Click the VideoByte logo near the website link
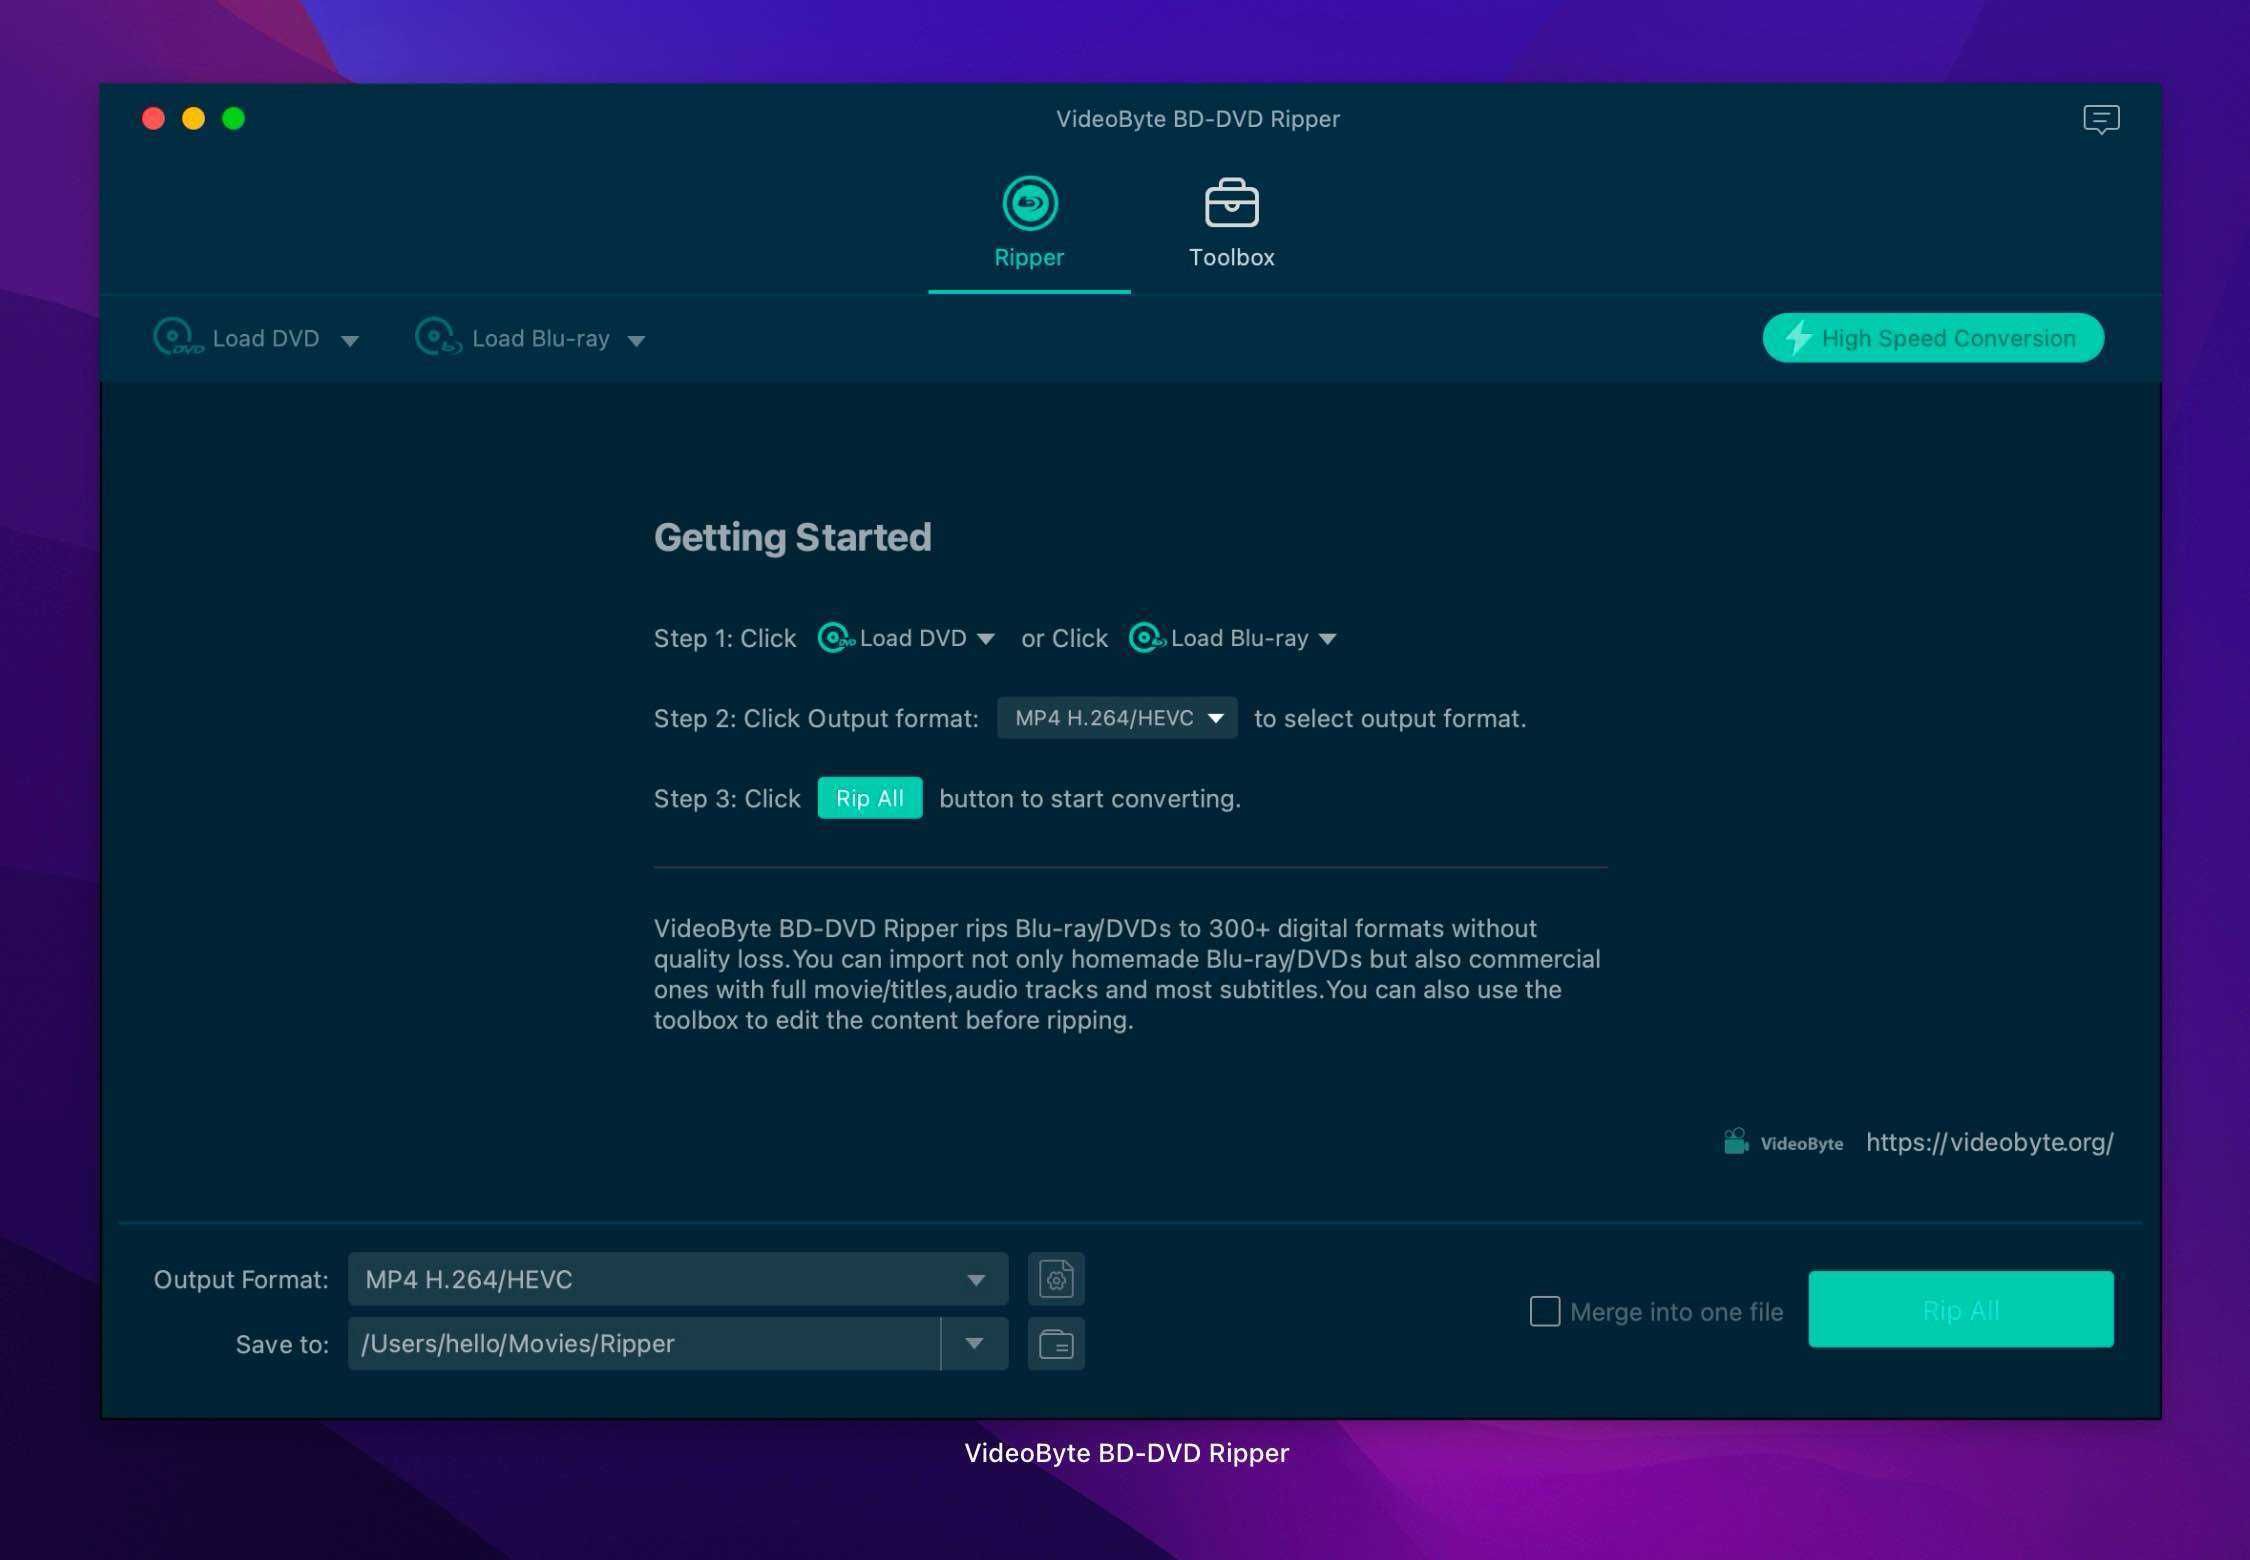Image resolution: width=2250 pixels, height=1560 pixels. point(1783,1142)
